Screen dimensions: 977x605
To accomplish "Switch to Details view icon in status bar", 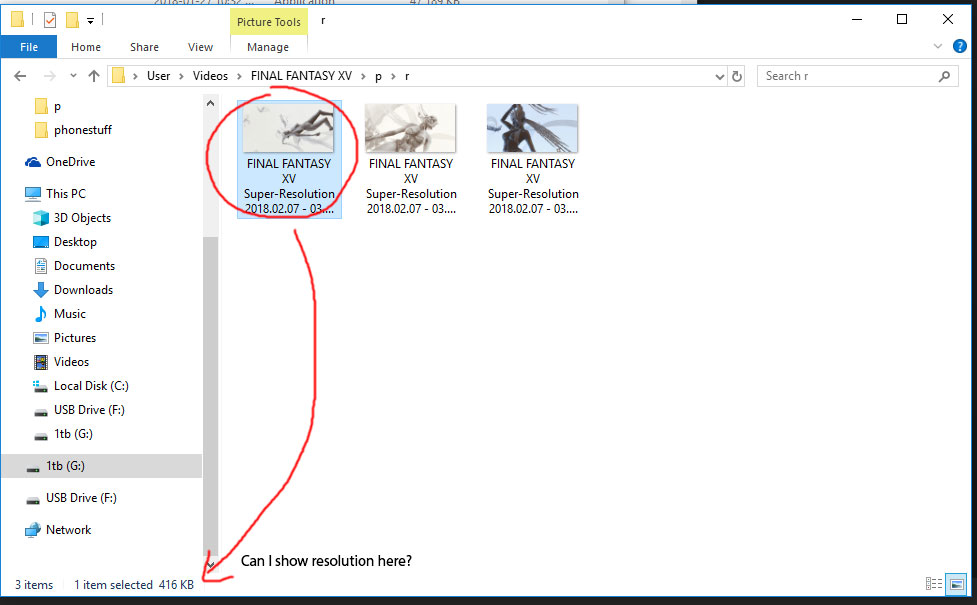I will tap(933, 584).
